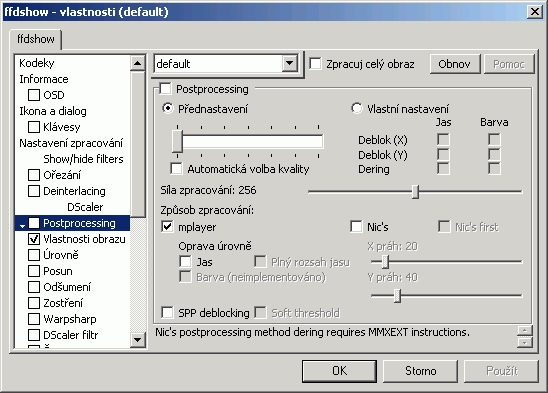Click the arrow beside Postprocessing list item

click(22, 226)
